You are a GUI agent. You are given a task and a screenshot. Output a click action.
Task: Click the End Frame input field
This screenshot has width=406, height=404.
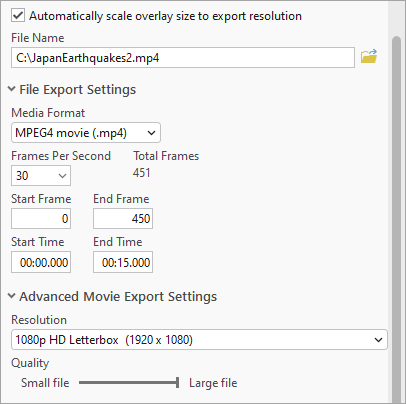pos(123,219)
